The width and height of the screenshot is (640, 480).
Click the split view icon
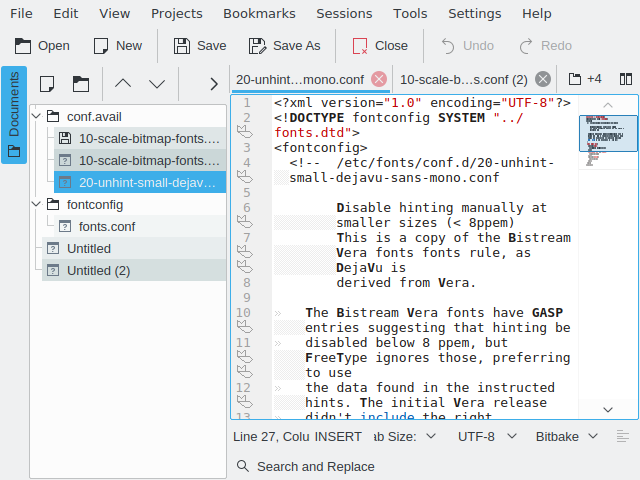pos(626,79)
